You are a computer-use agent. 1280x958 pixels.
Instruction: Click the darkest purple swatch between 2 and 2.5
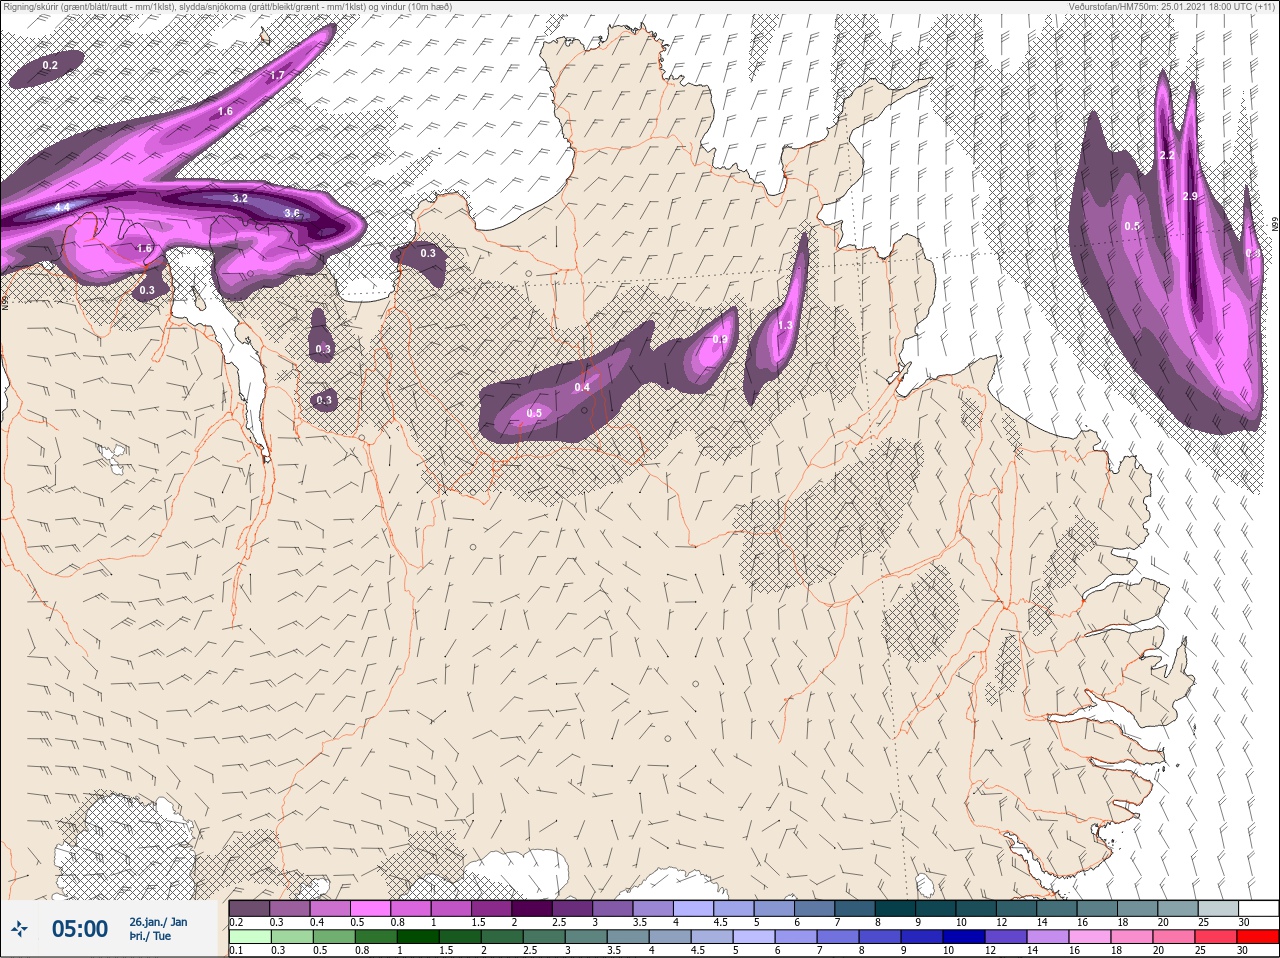[532, 908]
